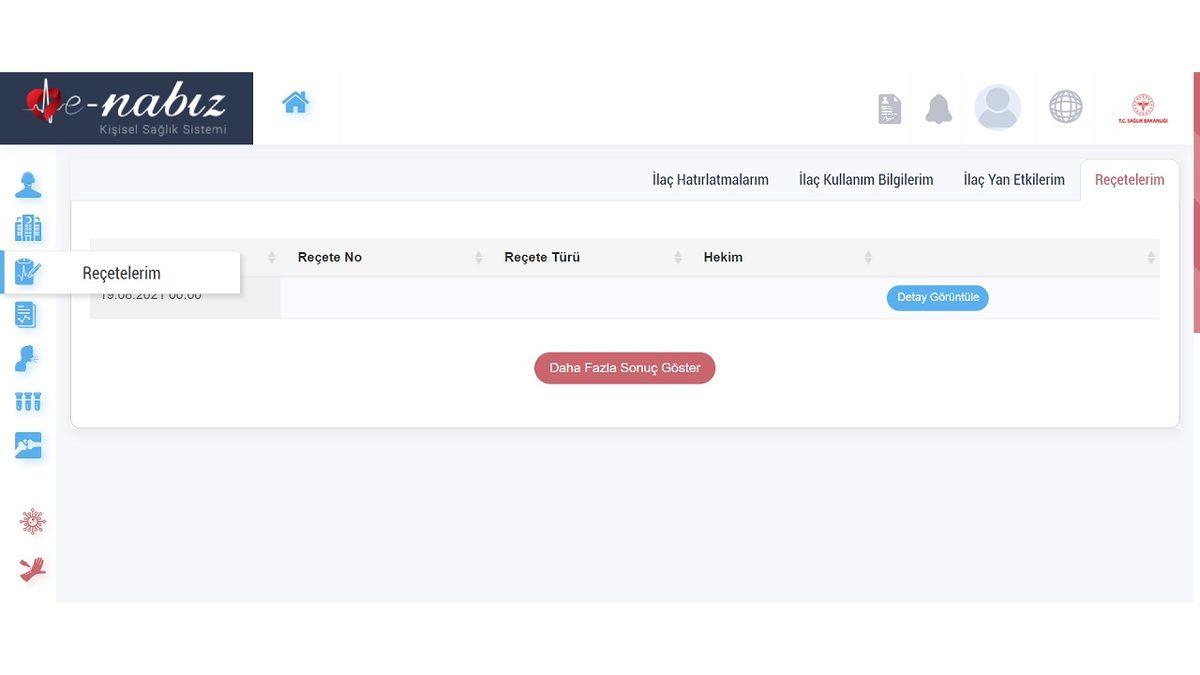
Task: Switch to İlaç Kullanım Bilgilerim tab
Action: coord(865,180)
